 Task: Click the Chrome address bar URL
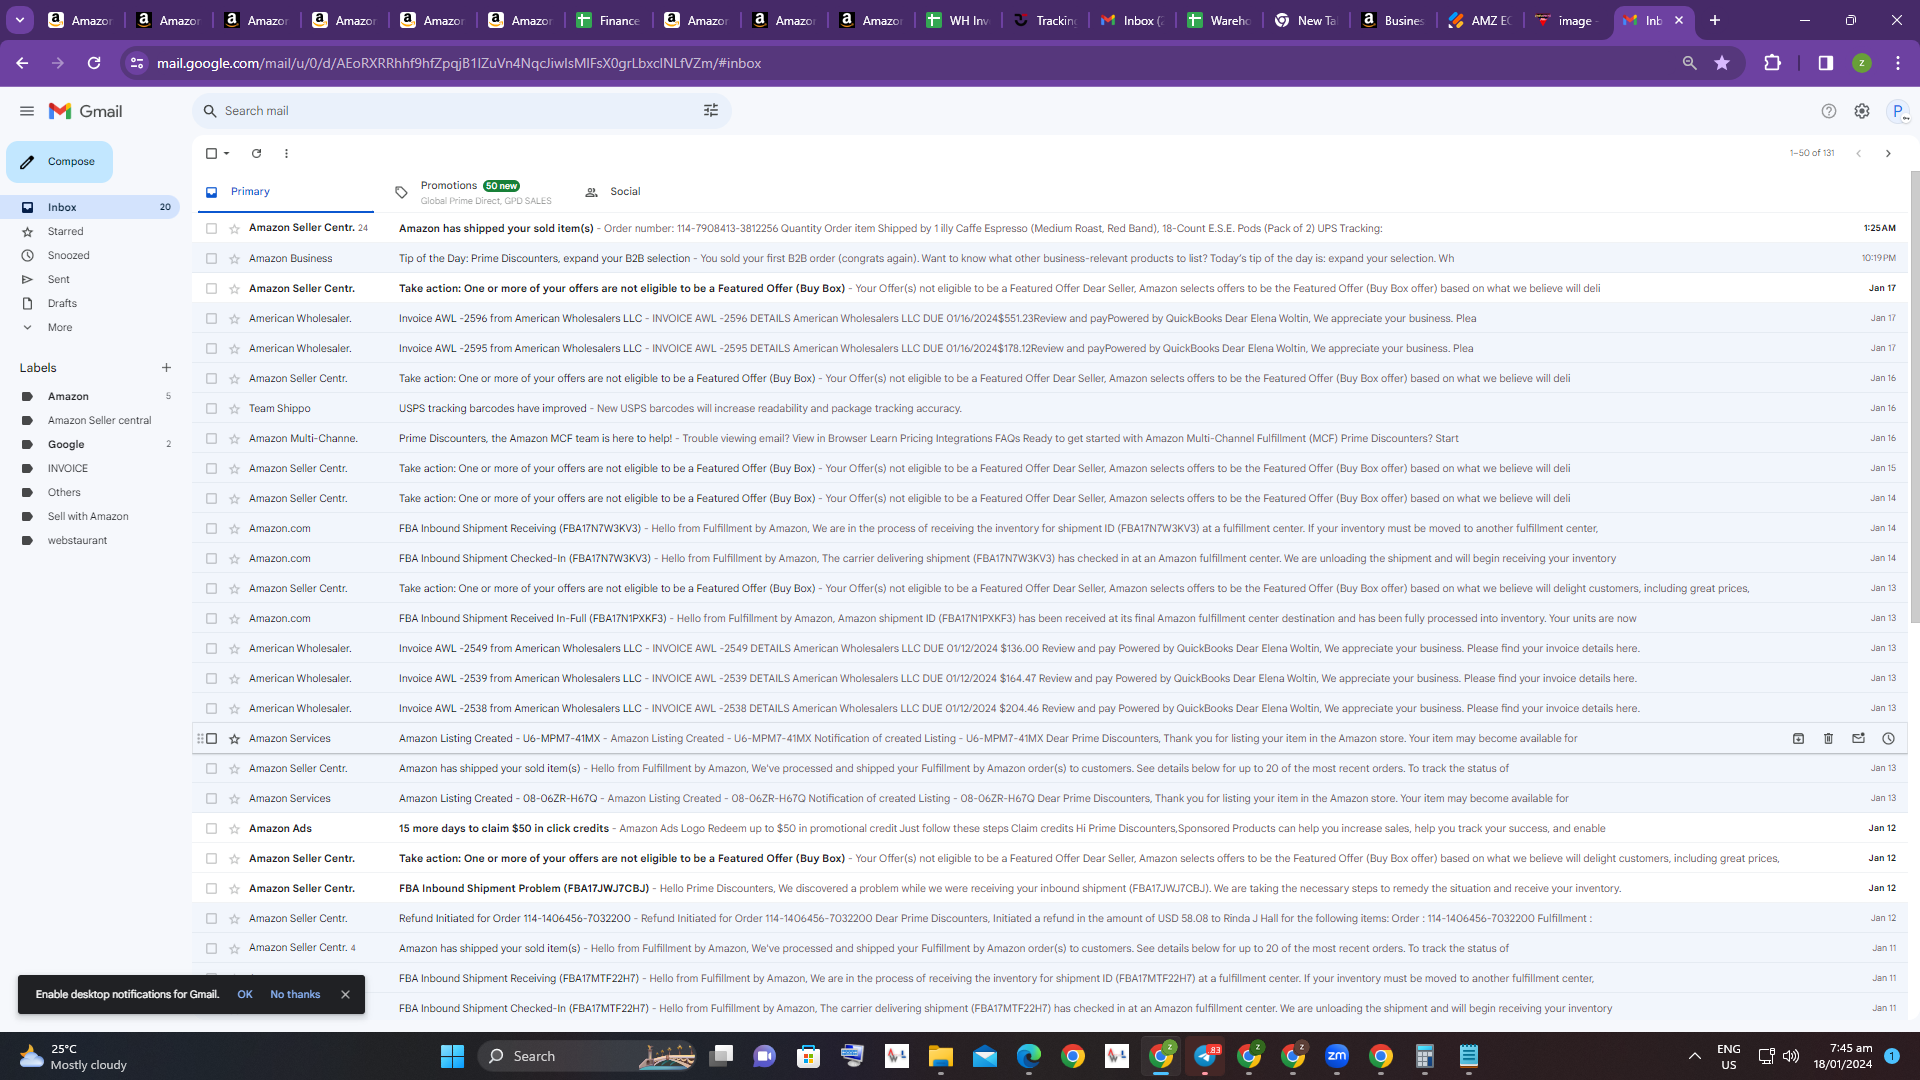click(459, 63)
